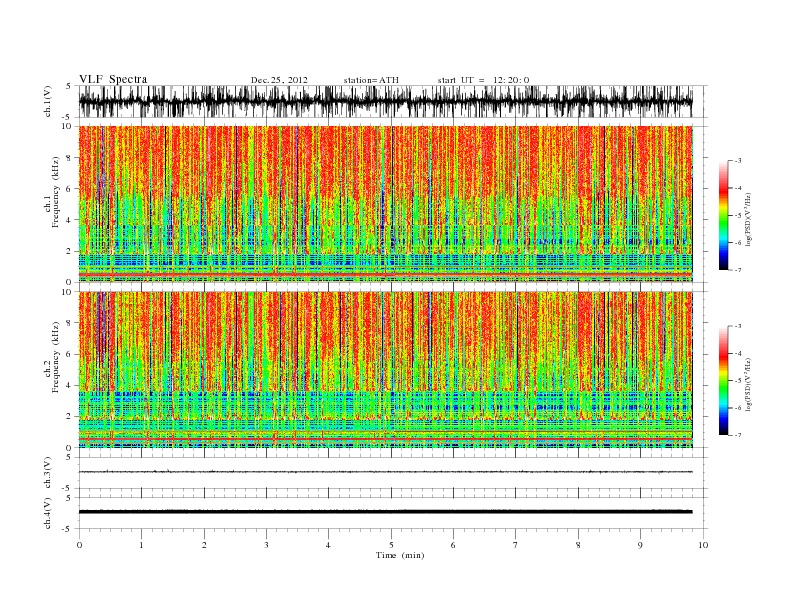Image resolution: width=792 pixels, height=612 pixels.
Task: Click the ch.1 spectrogram PSD color bar
Action: [x=723, y=215]
